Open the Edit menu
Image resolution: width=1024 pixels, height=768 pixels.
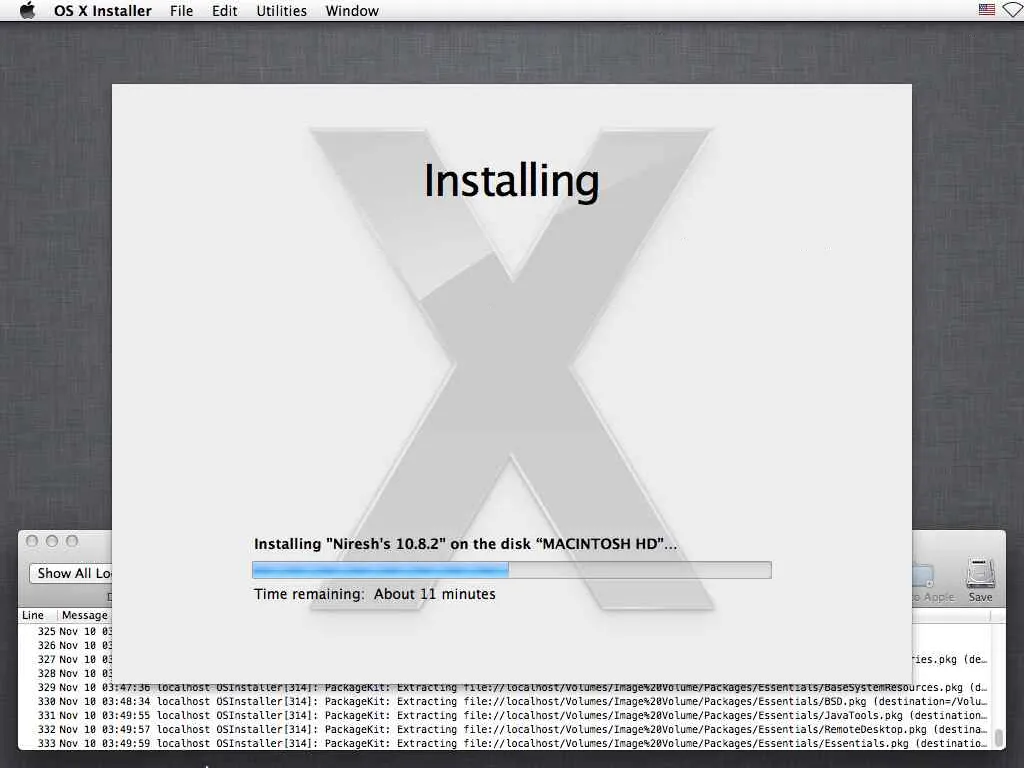pos(225,11)
